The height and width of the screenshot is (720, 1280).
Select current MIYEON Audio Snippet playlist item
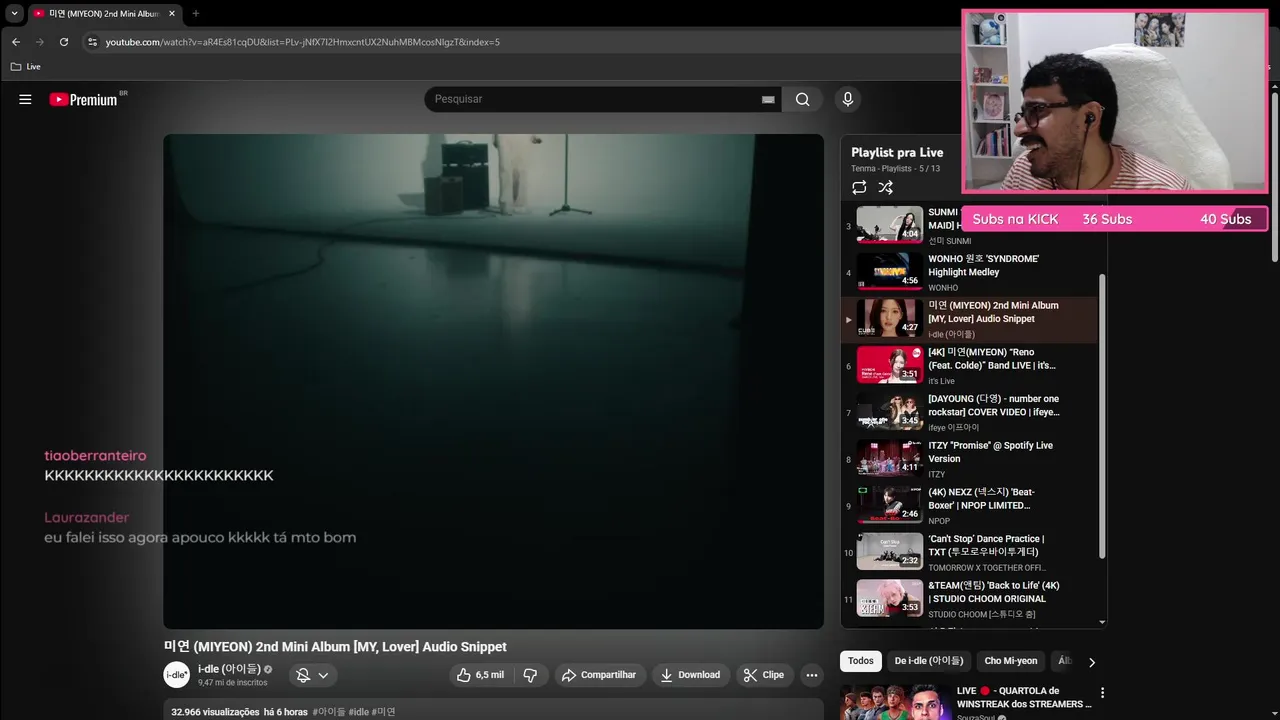point(970,319)
